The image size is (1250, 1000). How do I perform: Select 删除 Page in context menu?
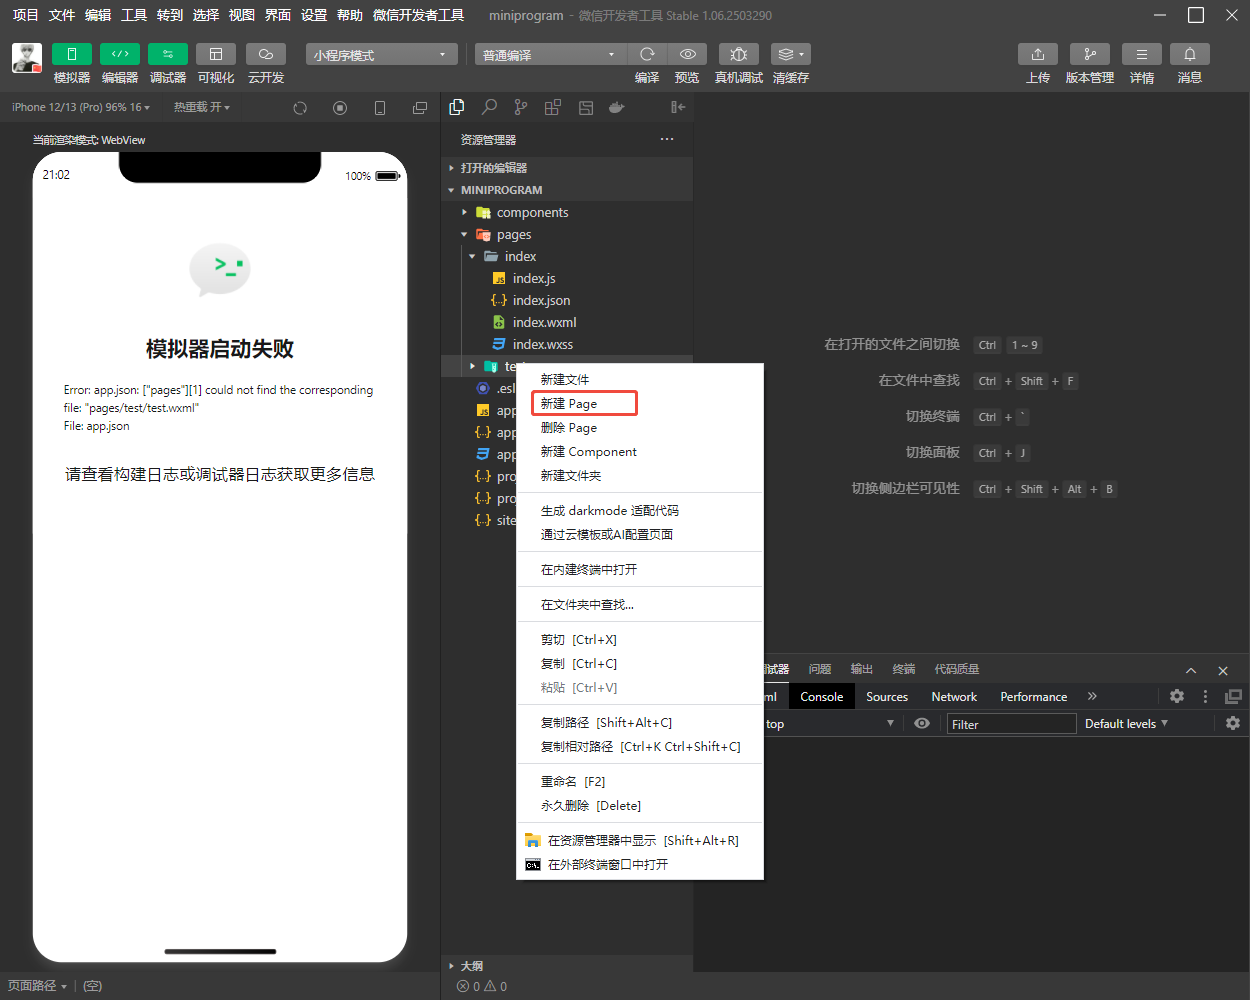pos(640,427)
